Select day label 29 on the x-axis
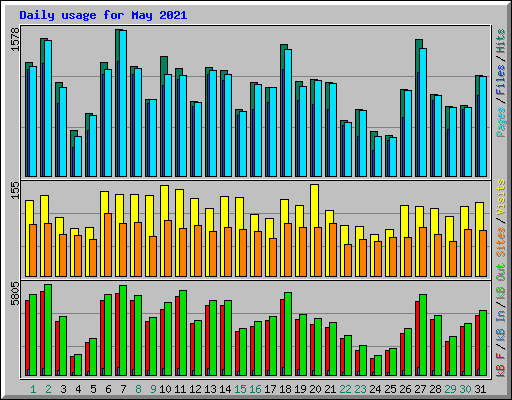 (x=450, y=389)
